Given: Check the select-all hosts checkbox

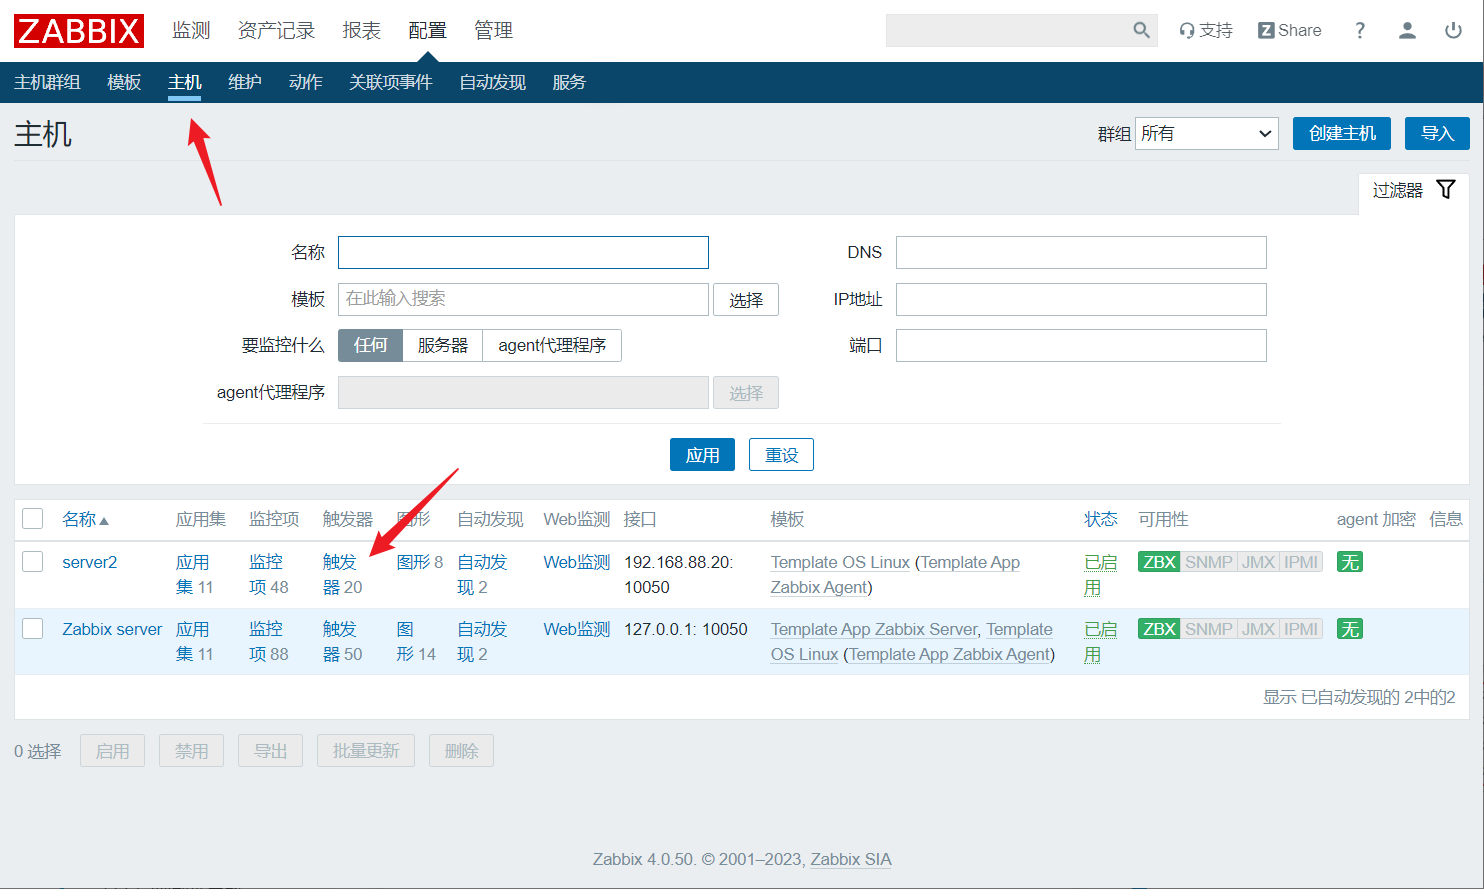Looking at the screenshot, I should point(33,518).
